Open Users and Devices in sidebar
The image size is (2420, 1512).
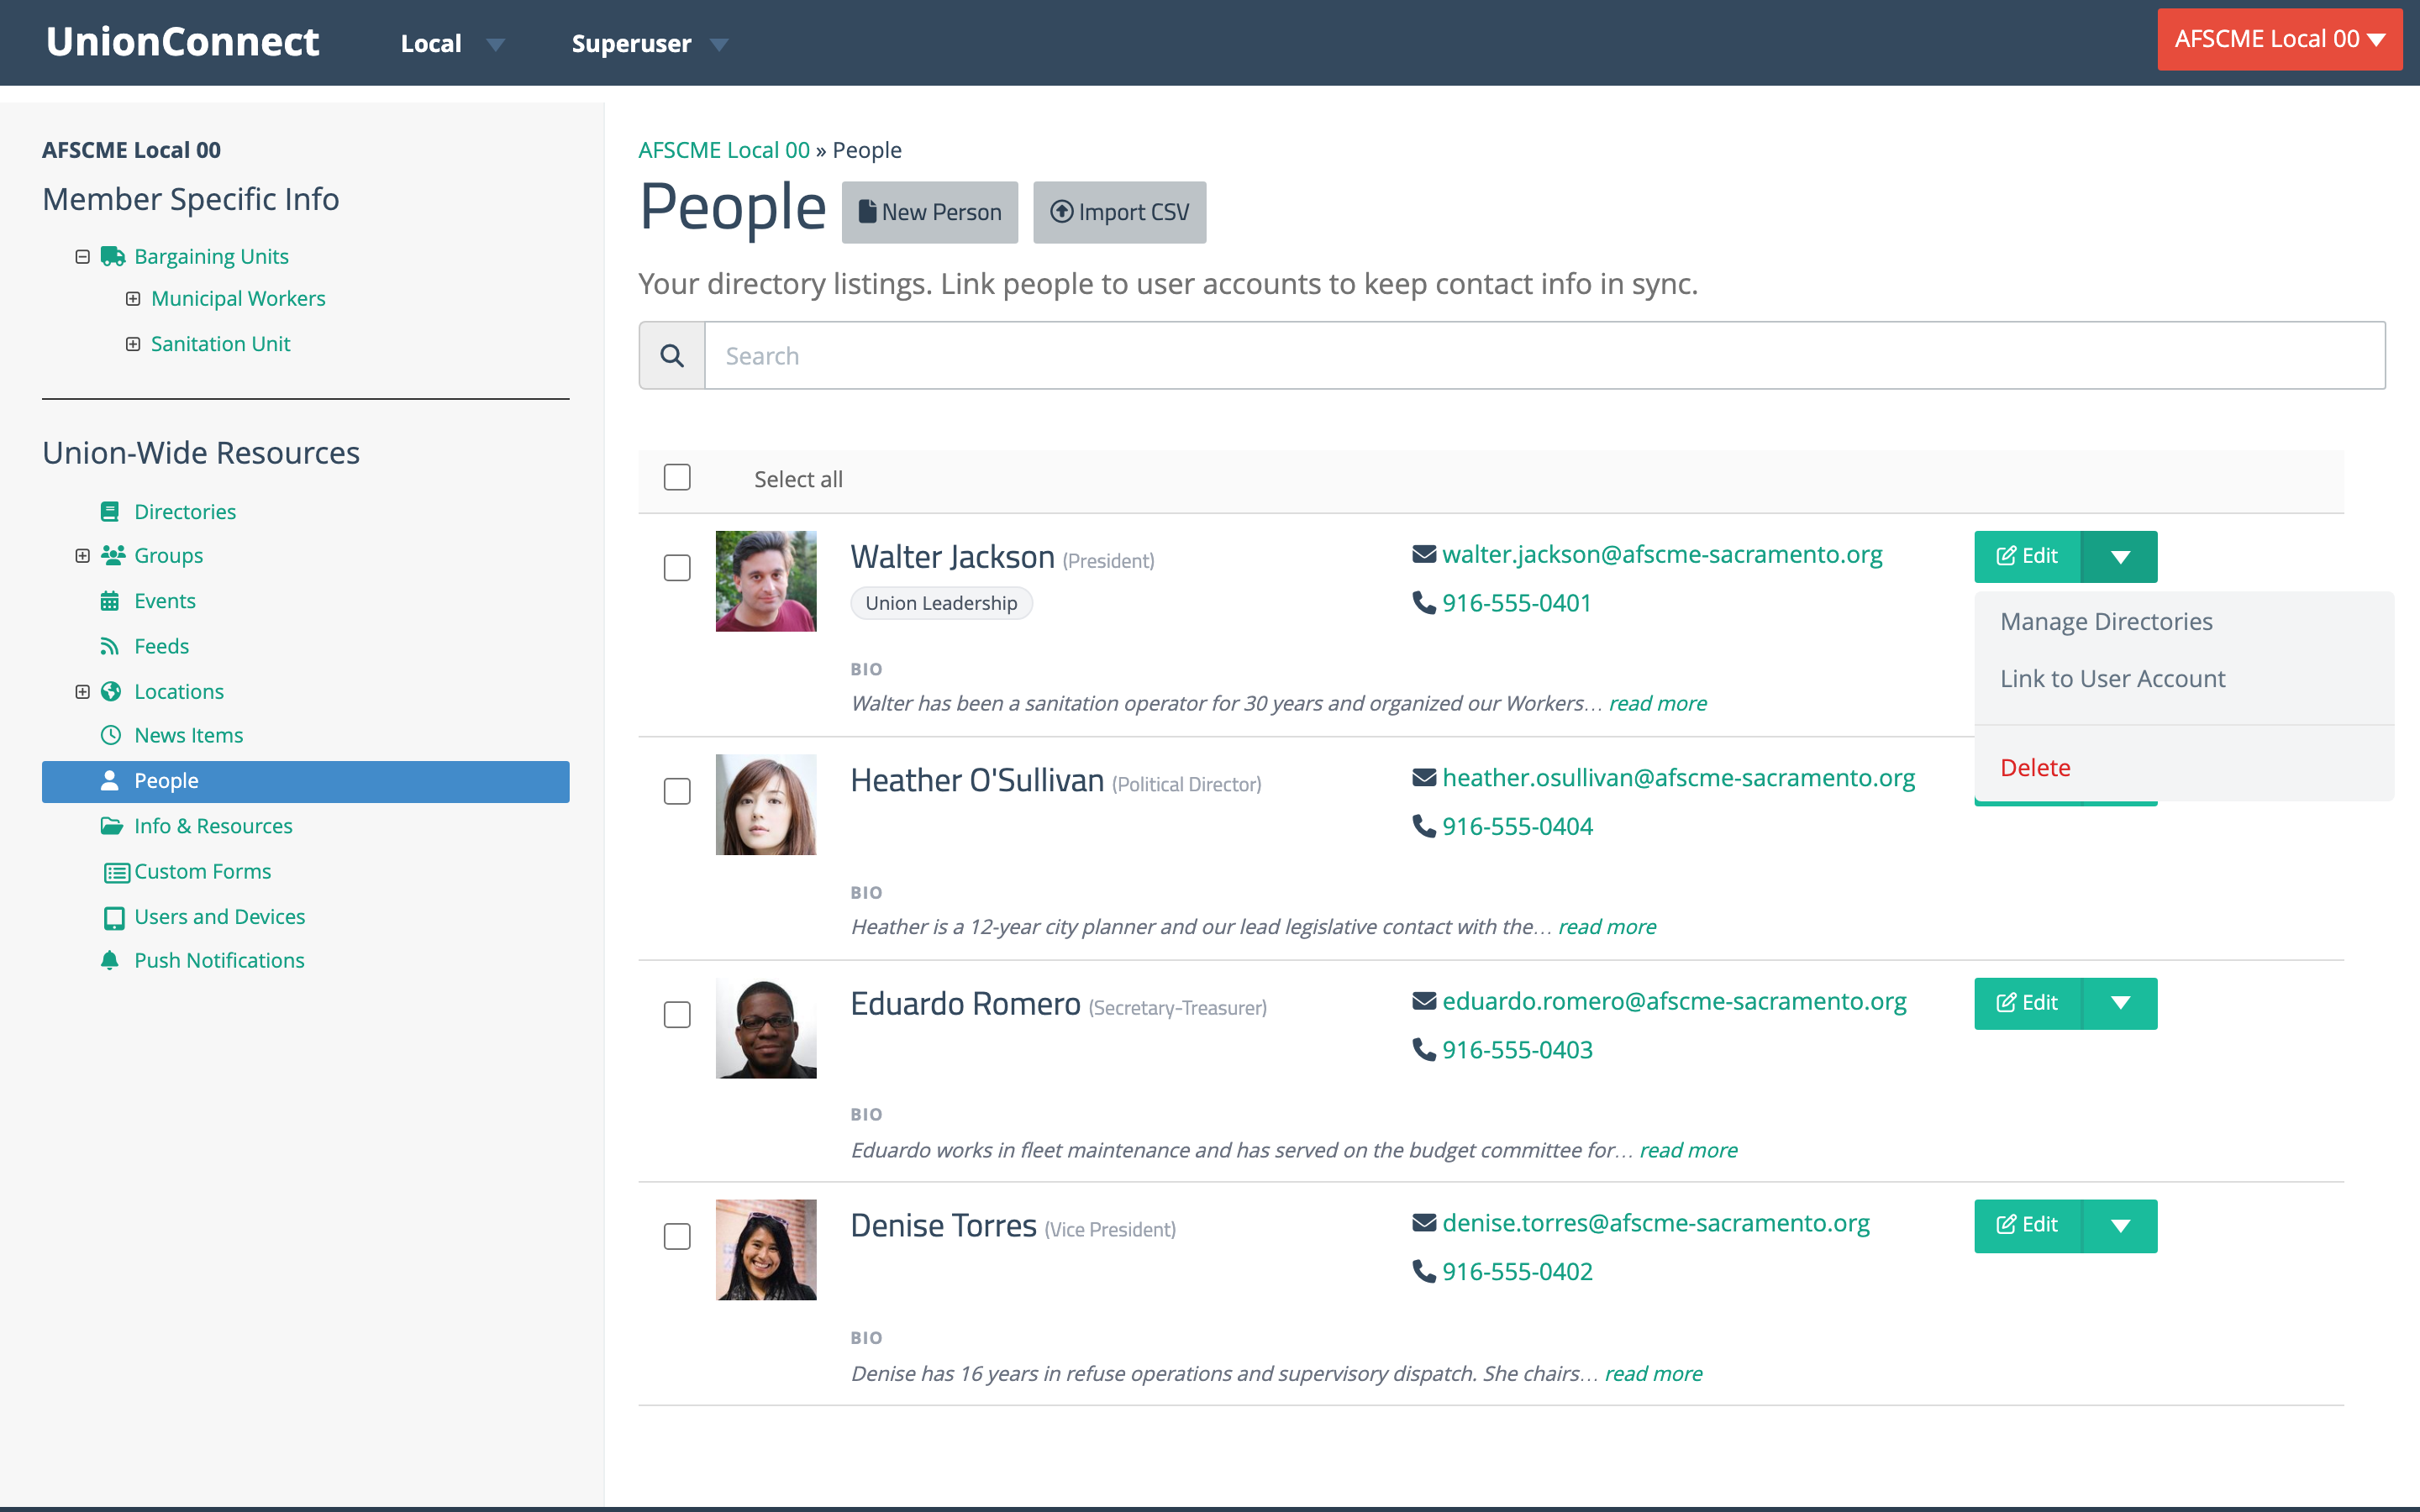(220, 917)
